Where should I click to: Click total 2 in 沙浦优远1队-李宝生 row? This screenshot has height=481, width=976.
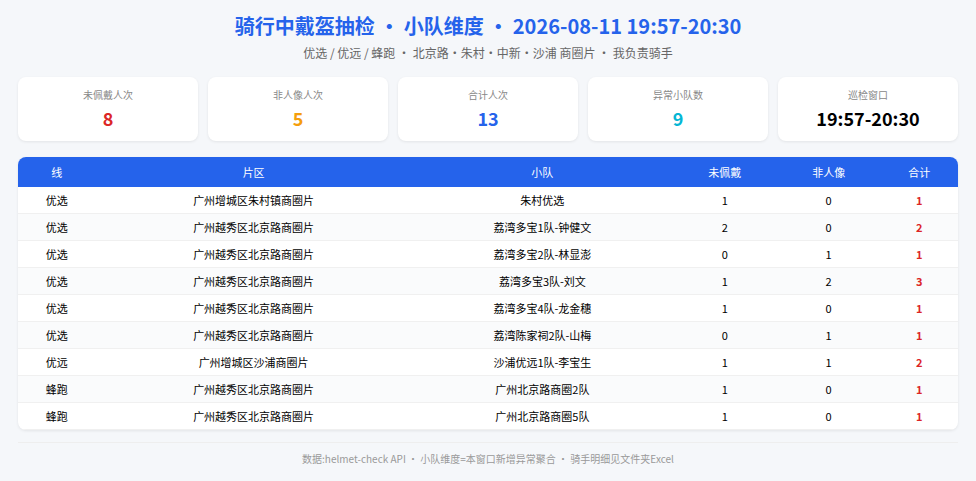point(919,363)
